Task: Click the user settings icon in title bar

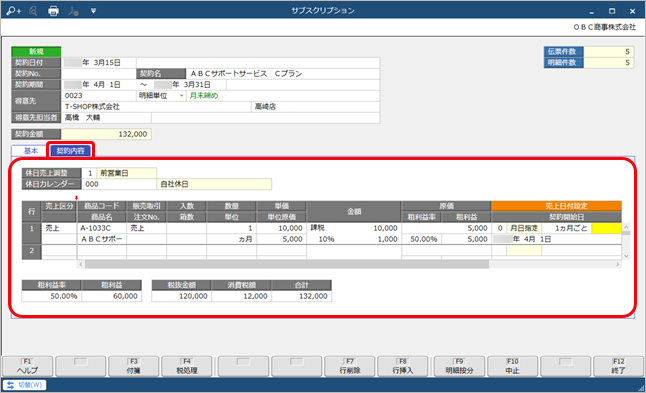Action: (74, 11)
